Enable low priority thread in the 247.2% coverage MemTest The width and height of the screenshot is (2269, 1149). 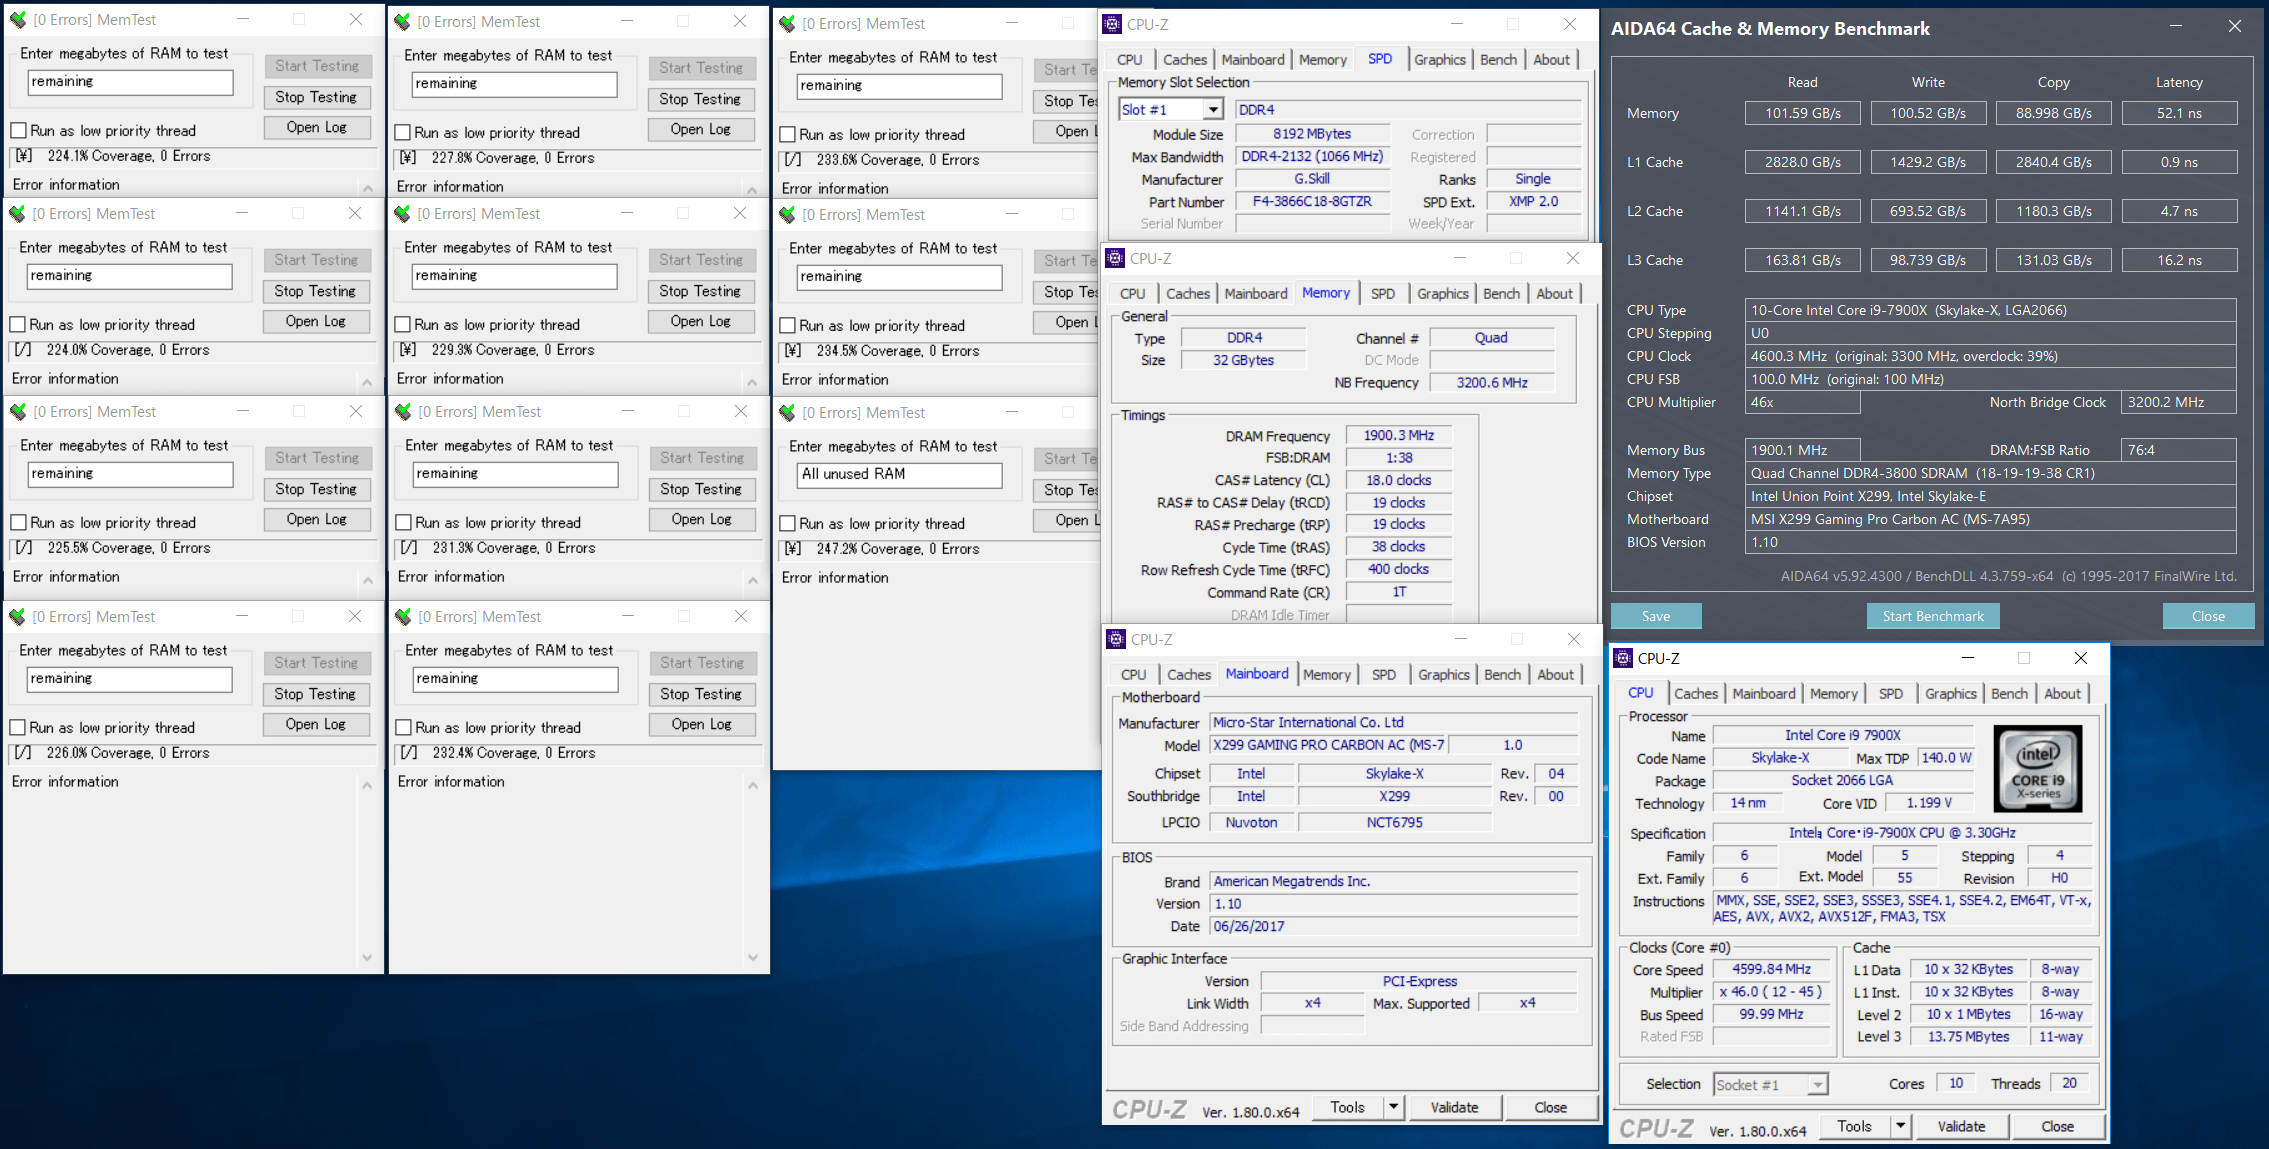click(x=787, y=524)
